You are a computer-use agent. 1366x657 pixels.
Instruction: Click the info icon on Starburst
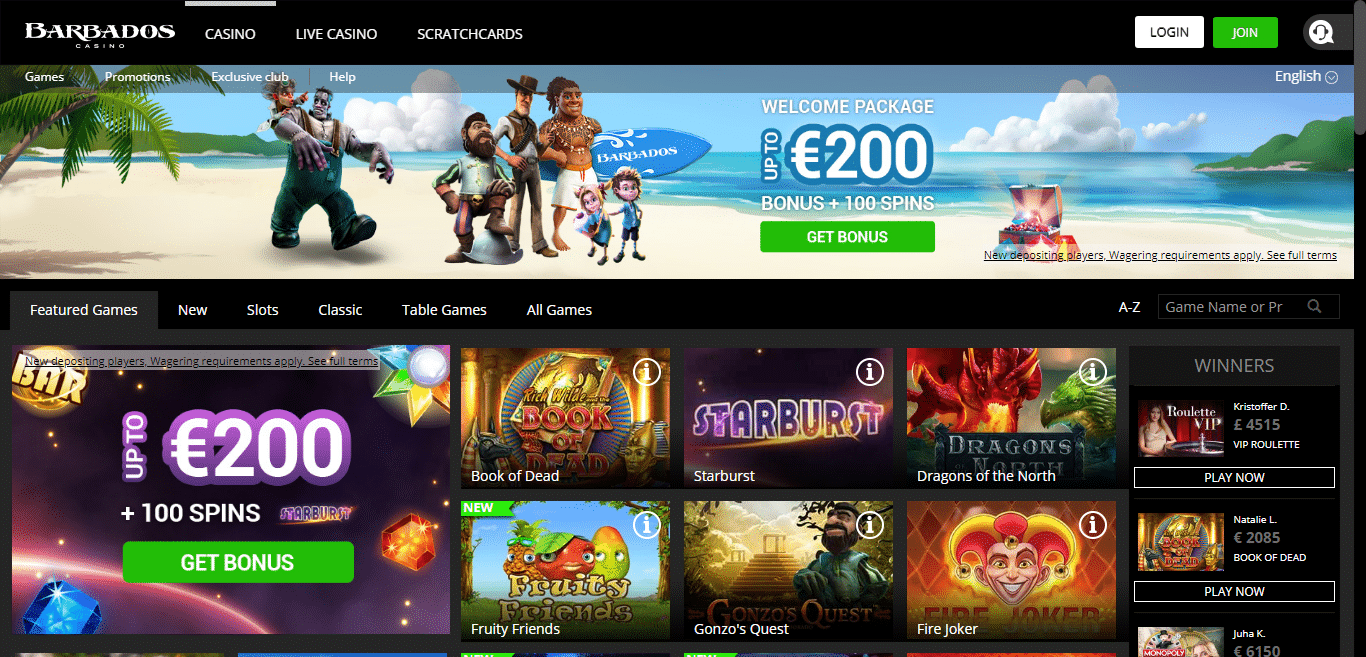coord(870,372)
